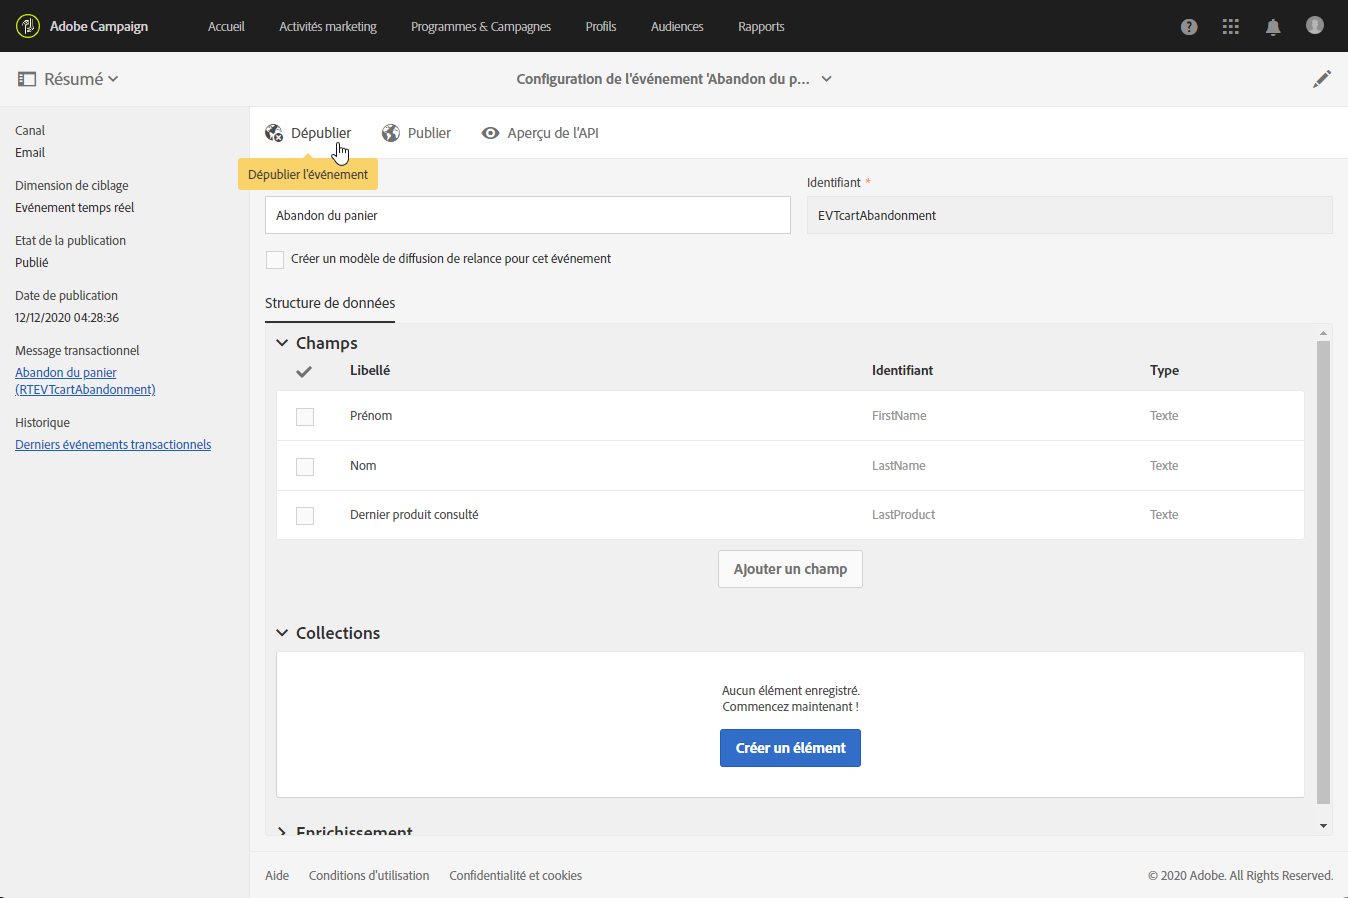This screenshot has height=898, width=1348.
Task: Click the Résumé side panel icon
Action: point(27,79)
